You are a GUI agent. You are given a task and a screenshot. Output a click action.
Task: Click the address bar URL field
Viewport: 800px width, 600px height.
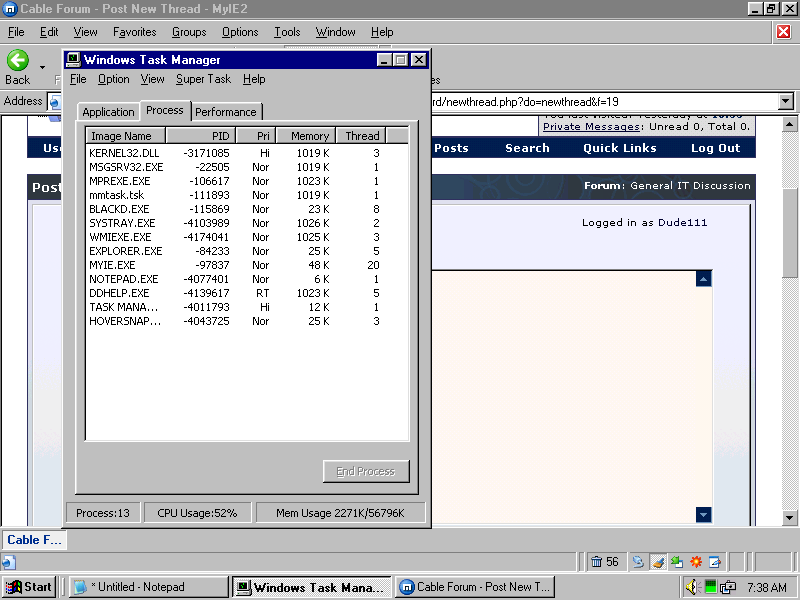(x=605, y=102)
